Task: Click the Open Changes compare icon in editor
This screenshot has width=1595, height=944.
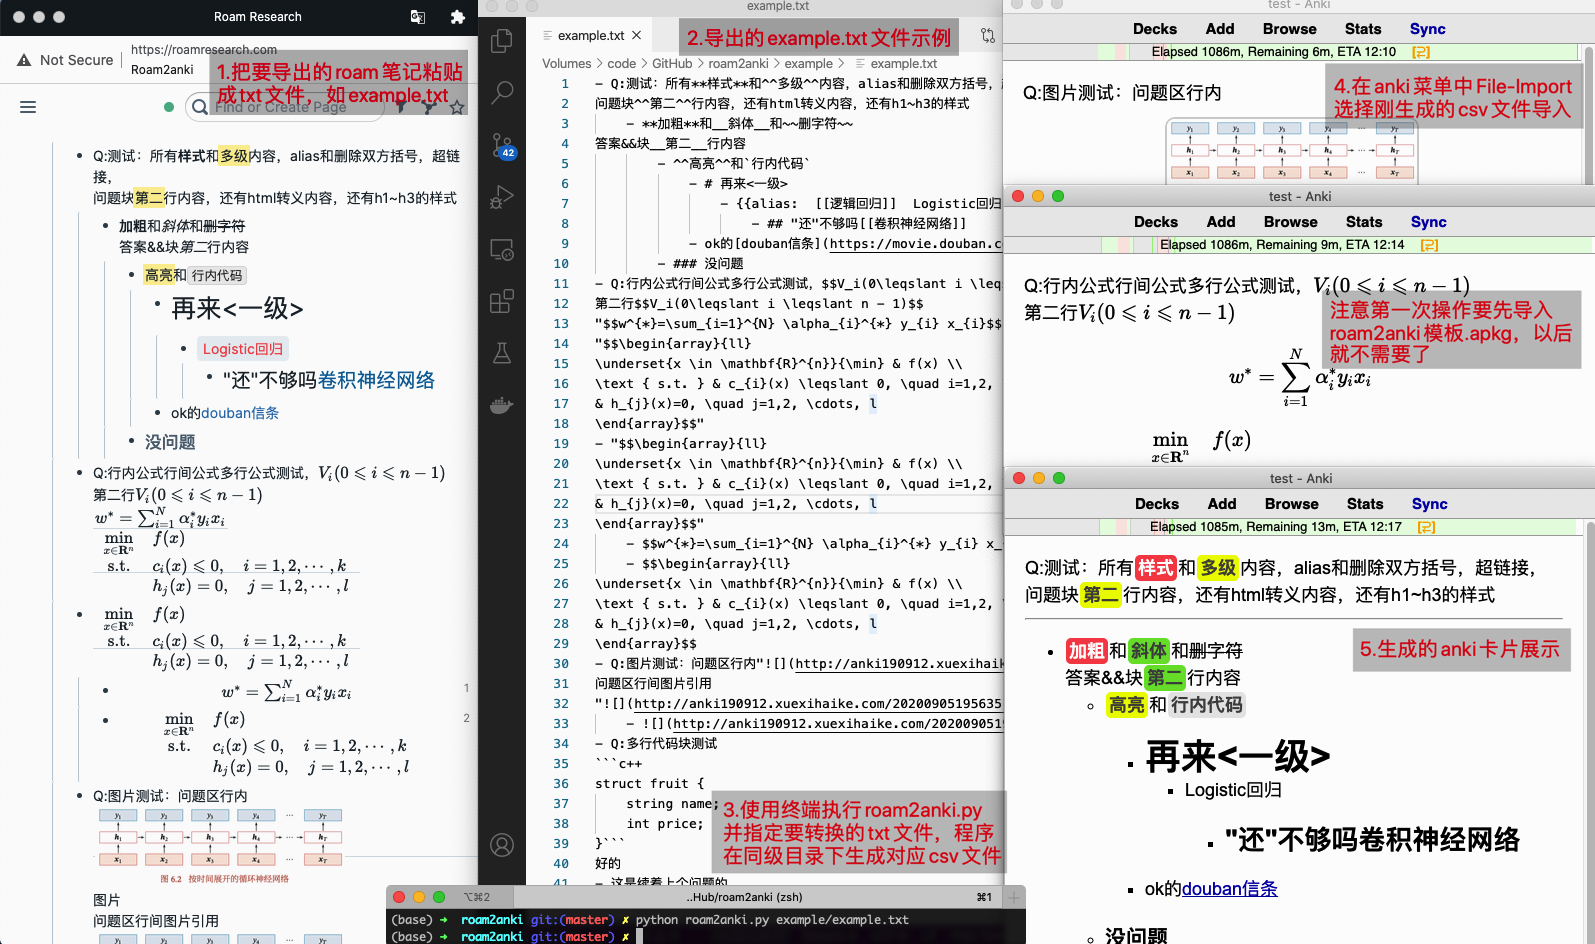Action: tap(988, 35)
